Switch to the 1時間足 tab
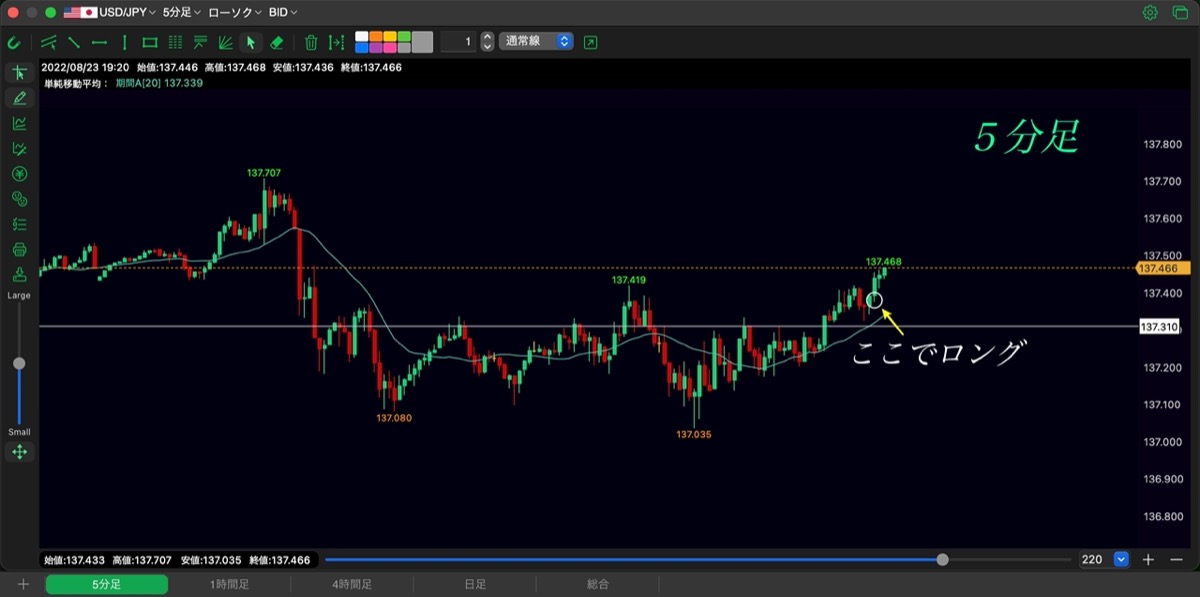1200x597 pixels. coord(229,584)
